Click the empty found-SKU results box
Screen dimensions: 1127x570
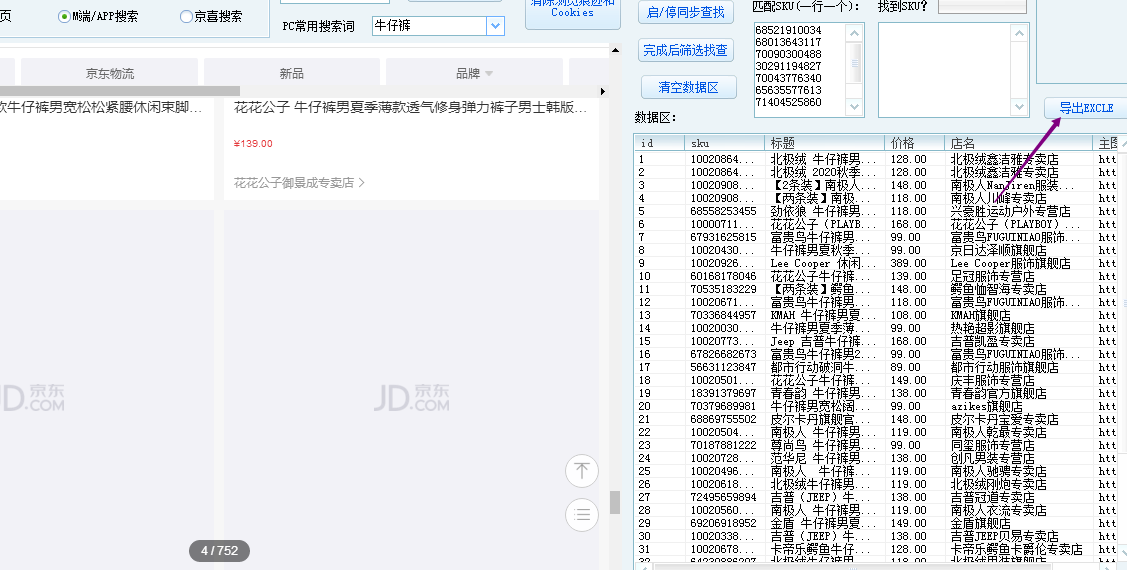(944, 70)
